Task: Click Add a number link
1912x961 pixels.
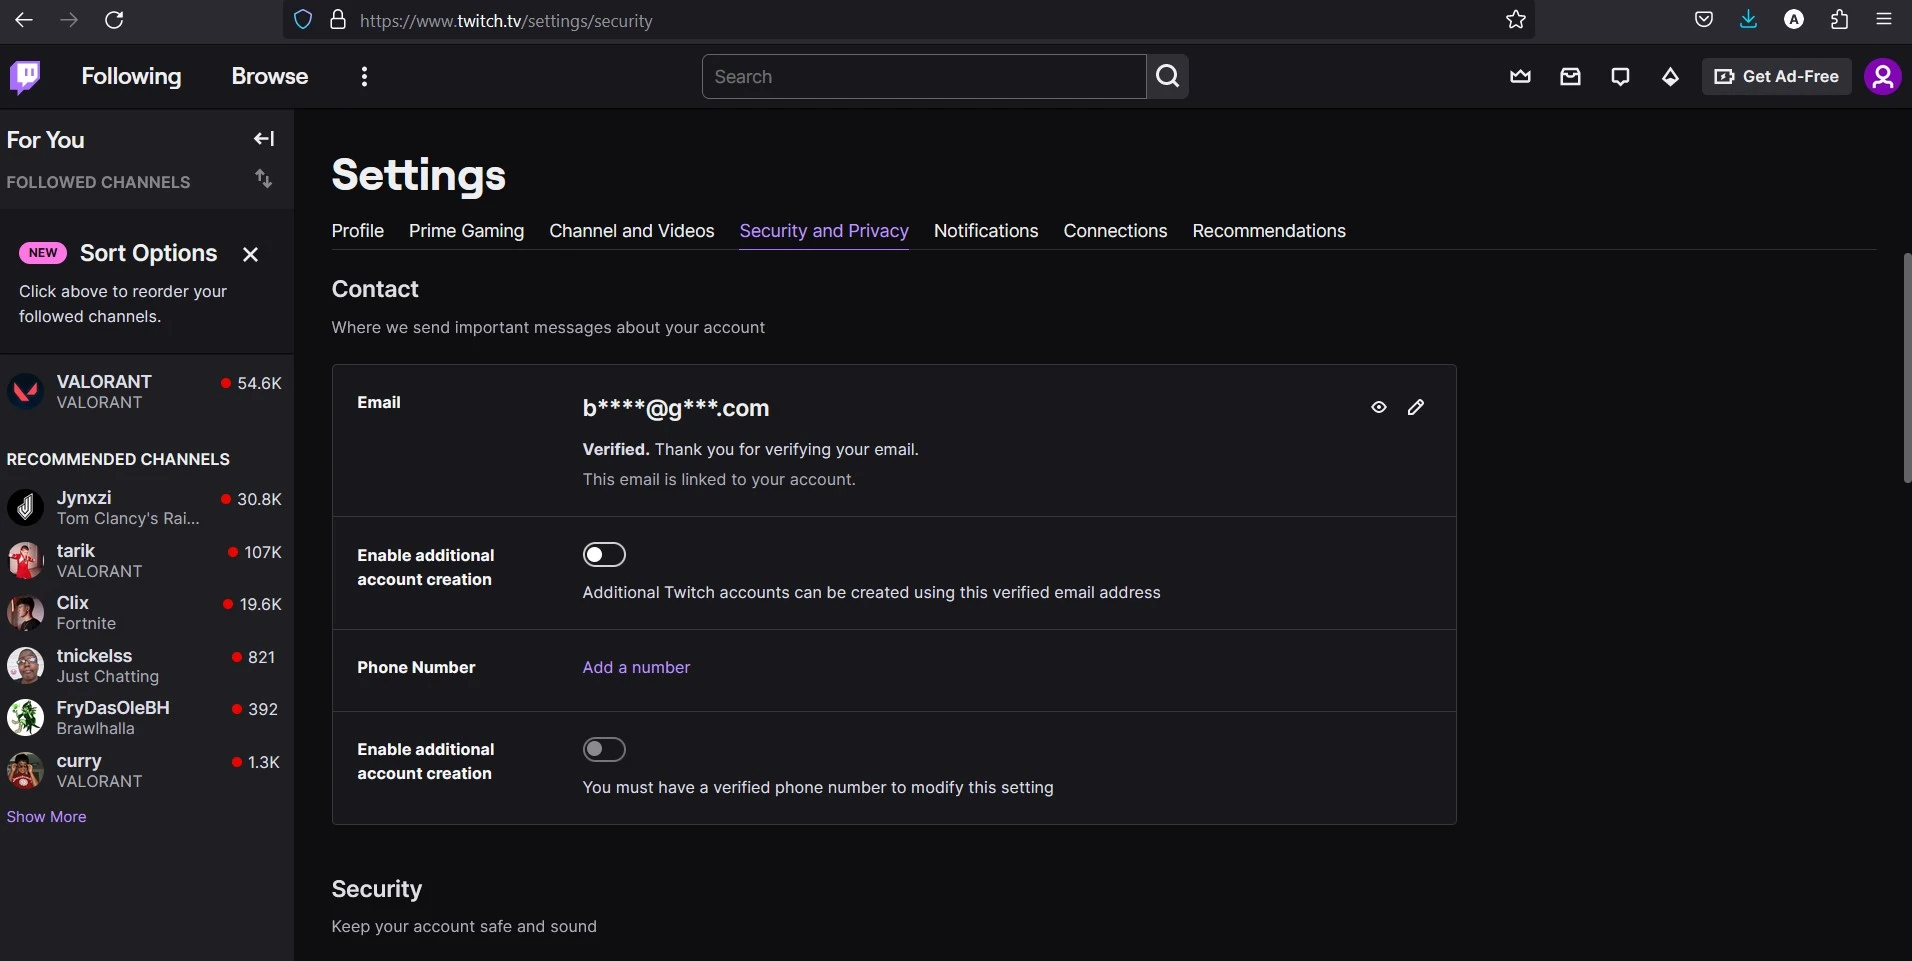Action: [636, 668]
